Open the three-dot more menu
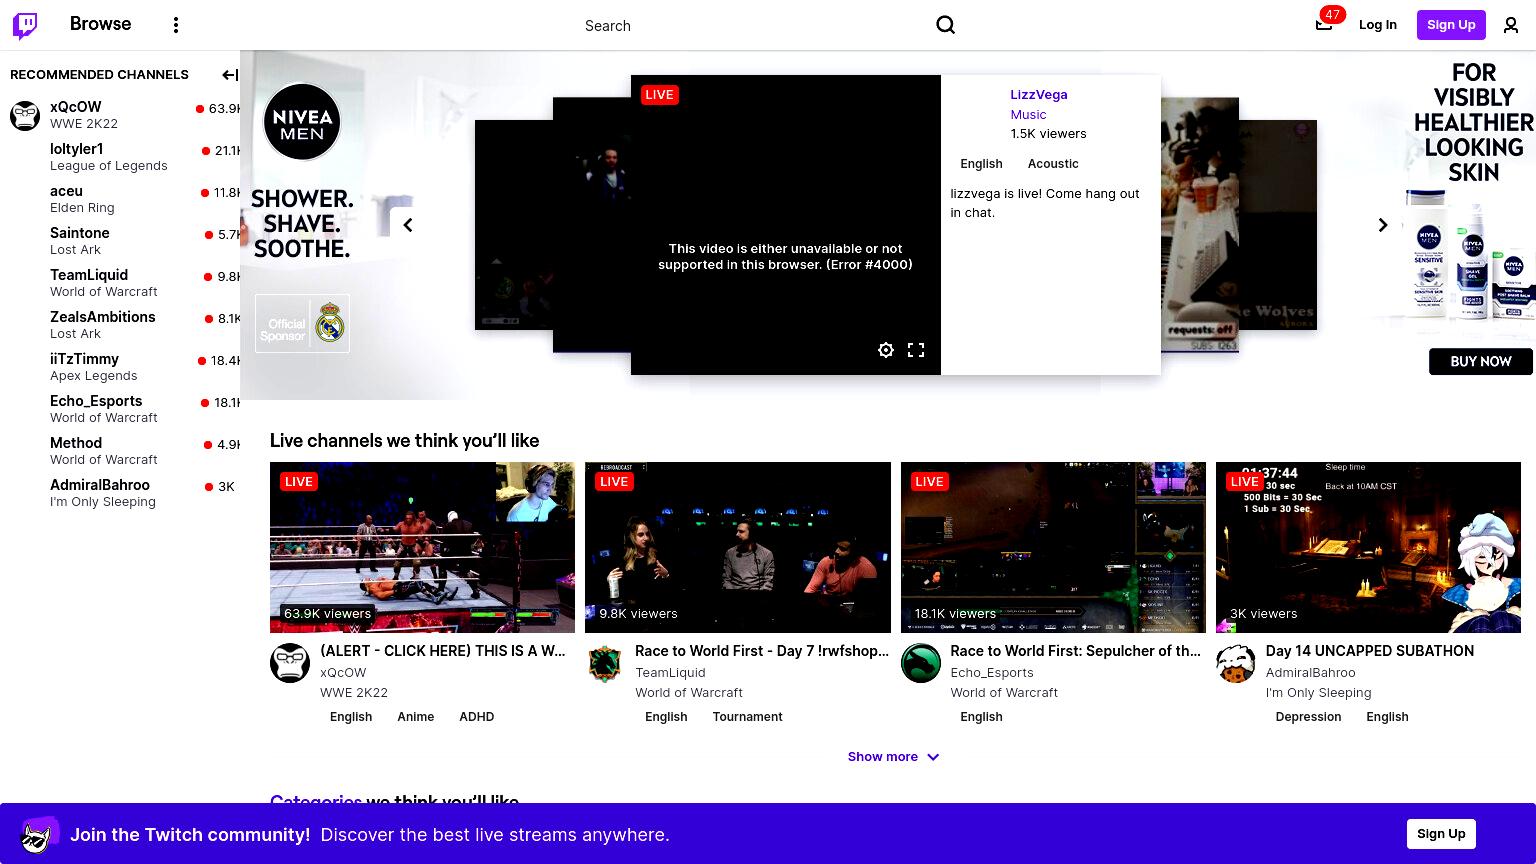This screenshot has width=1536, height=864. (x=176, y=25)
